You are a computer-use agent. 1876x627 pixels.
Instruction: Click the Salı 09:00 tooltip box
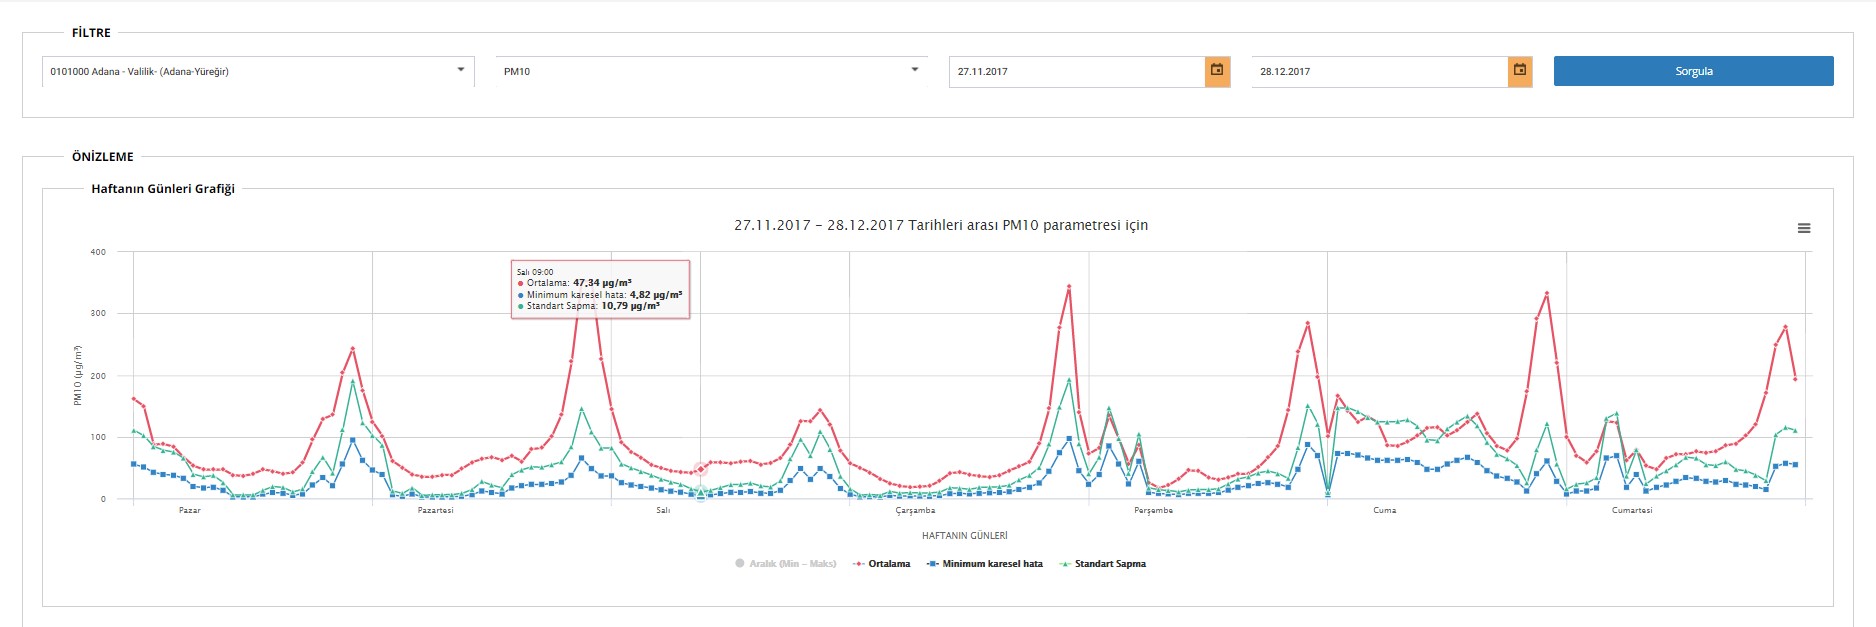tap(600, 289)
